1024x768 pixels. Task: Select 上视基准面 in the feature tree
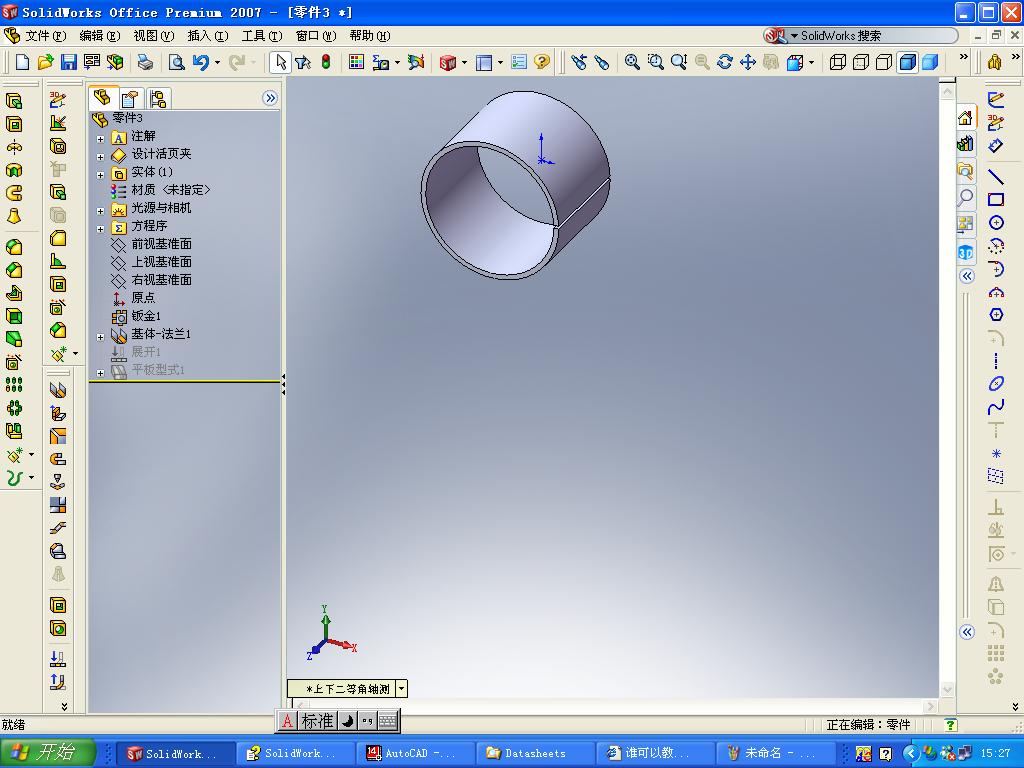[161, 261]
